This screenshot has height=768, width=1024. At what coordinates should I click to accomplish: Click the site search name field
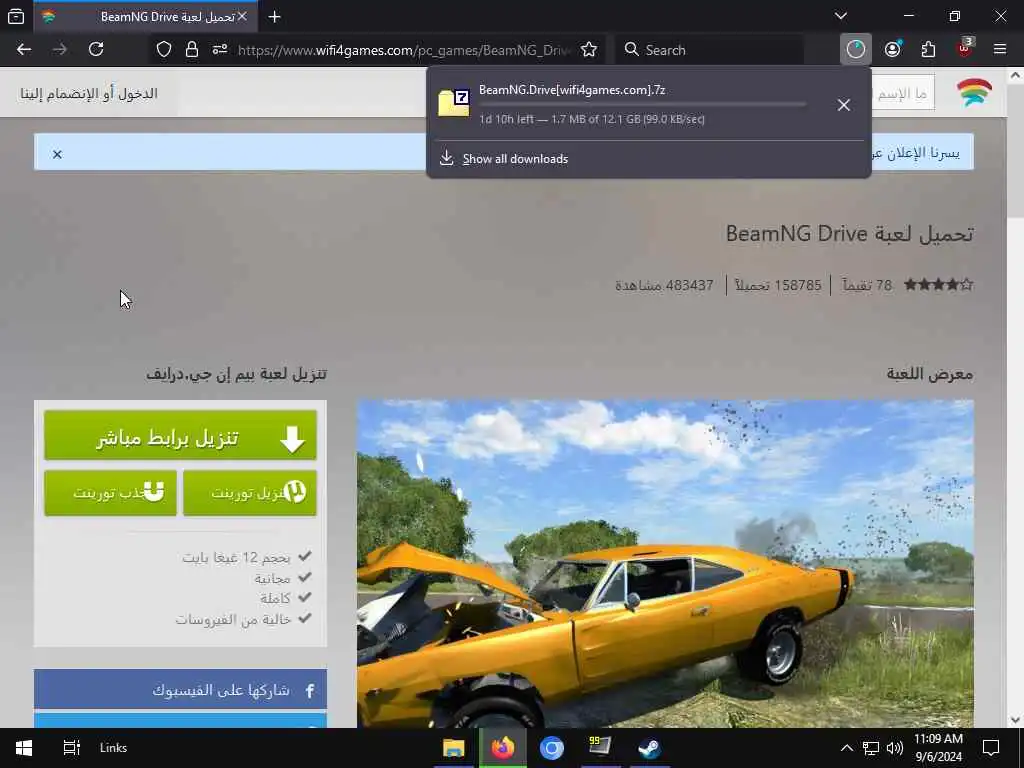pos(903,93)
